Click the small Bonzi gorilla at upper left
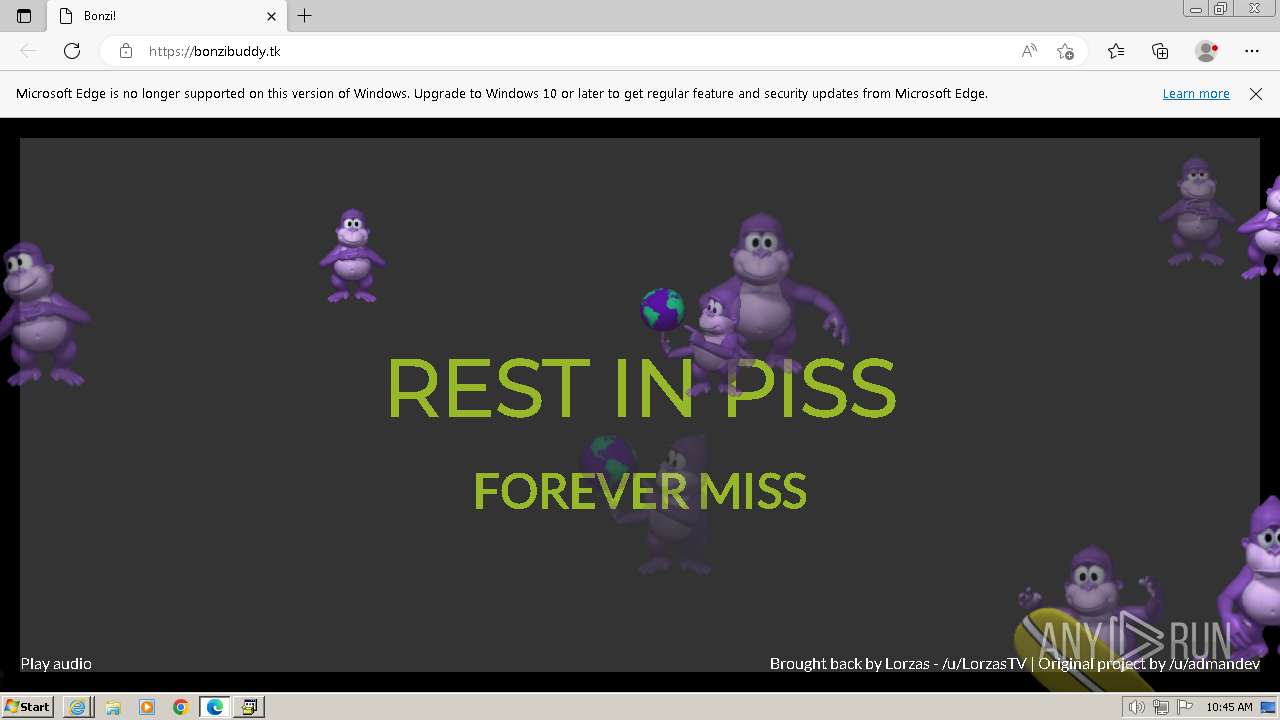1280x720 pixels. click(352, 255)
